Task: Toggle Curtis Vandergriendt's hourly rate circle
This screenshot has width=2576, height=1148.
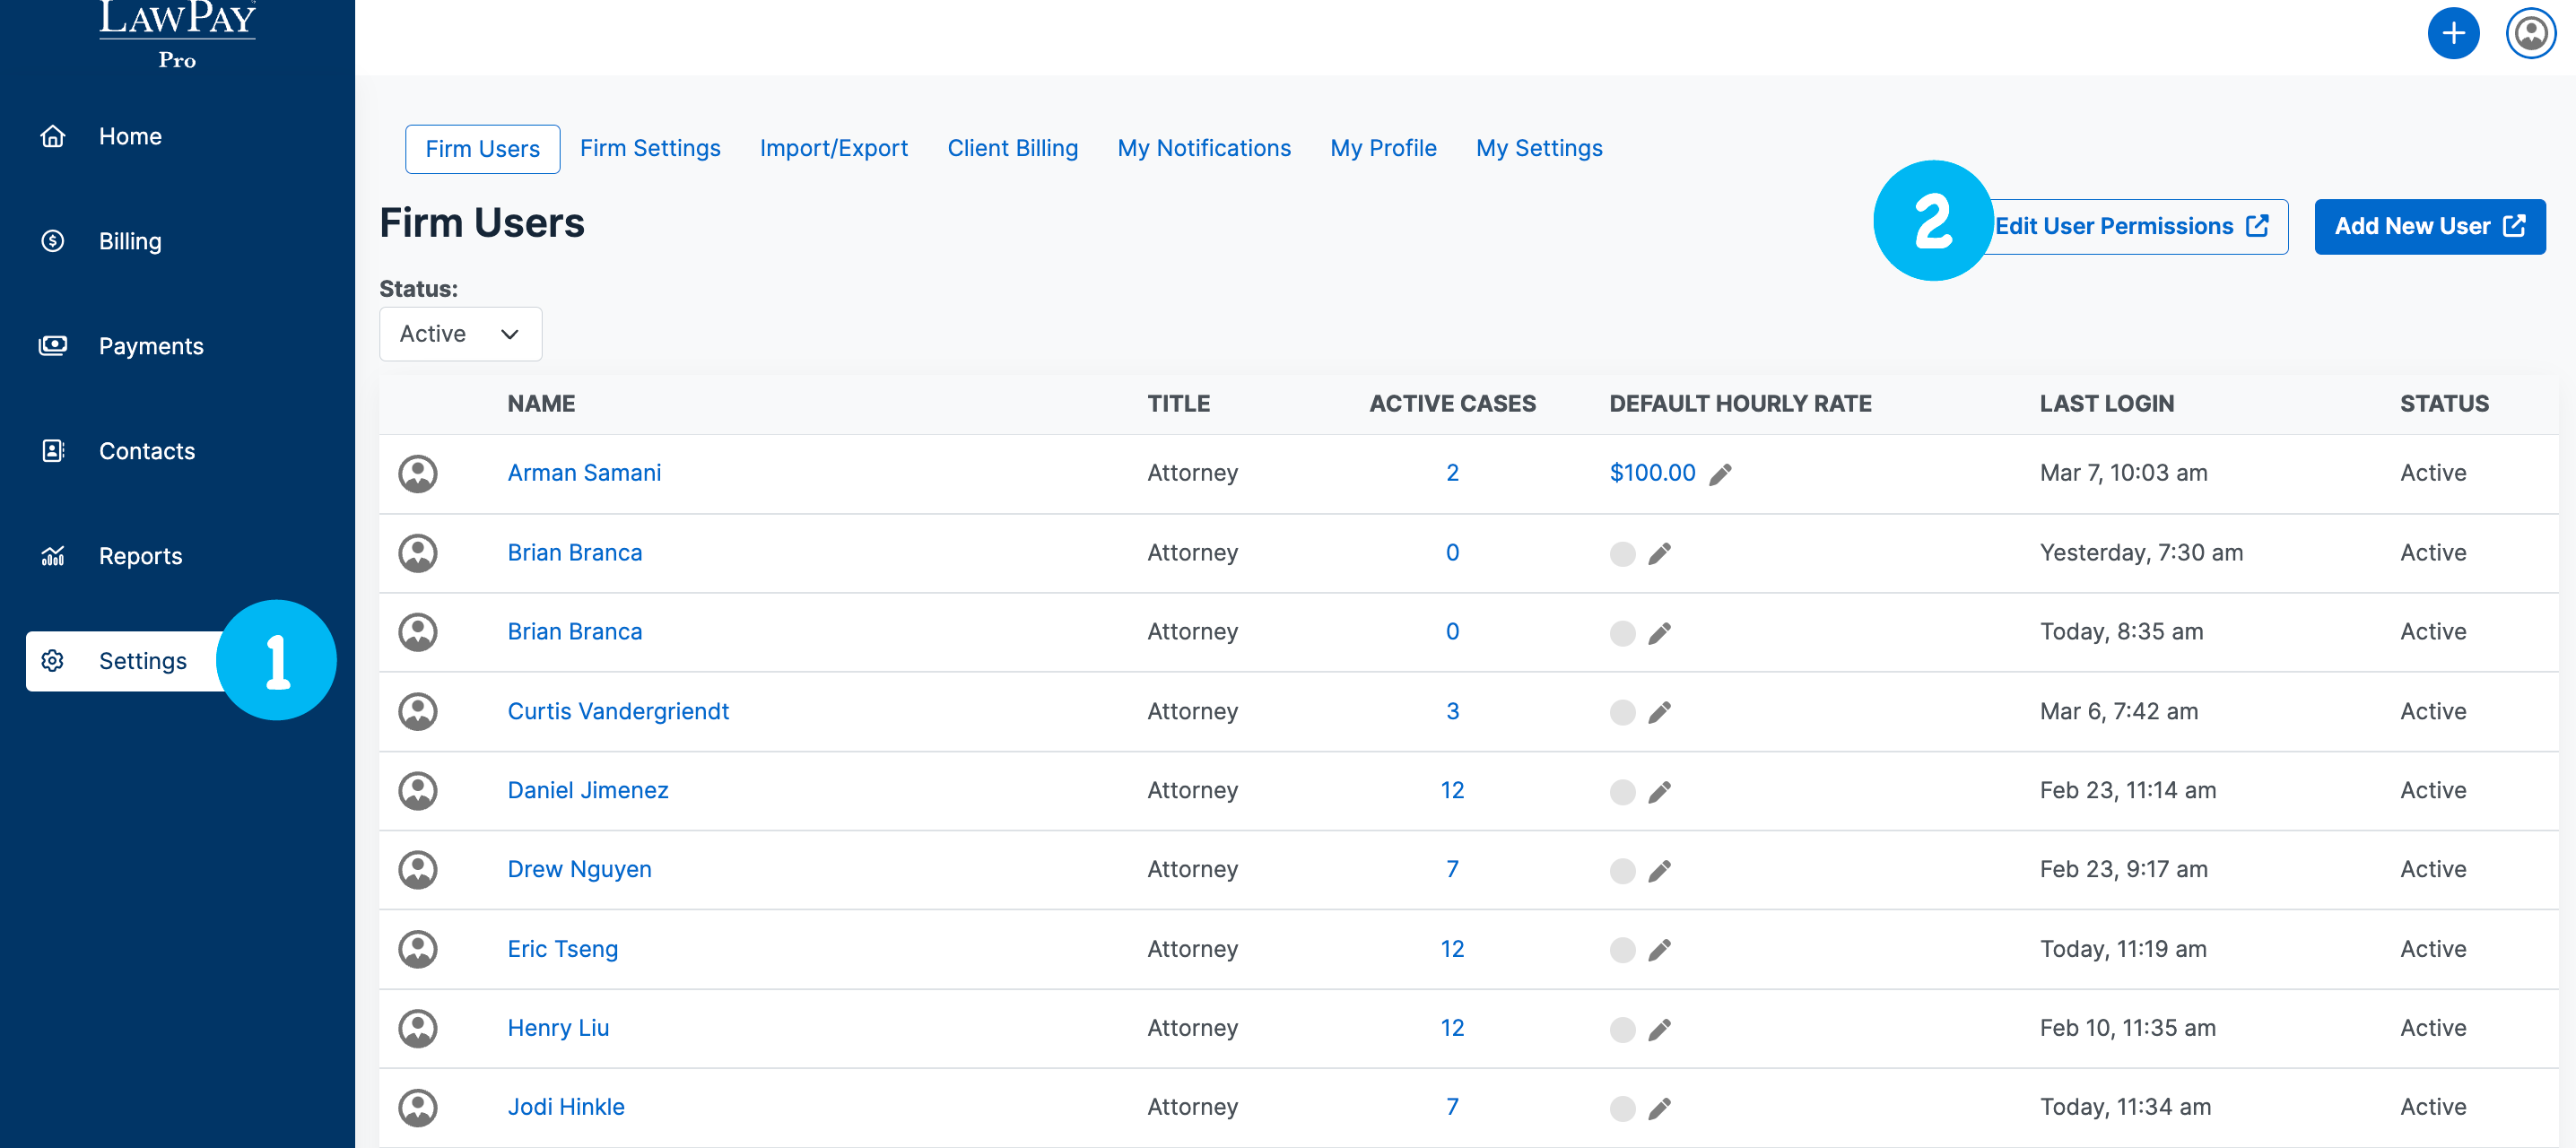Action: [x=1622, y=712]
